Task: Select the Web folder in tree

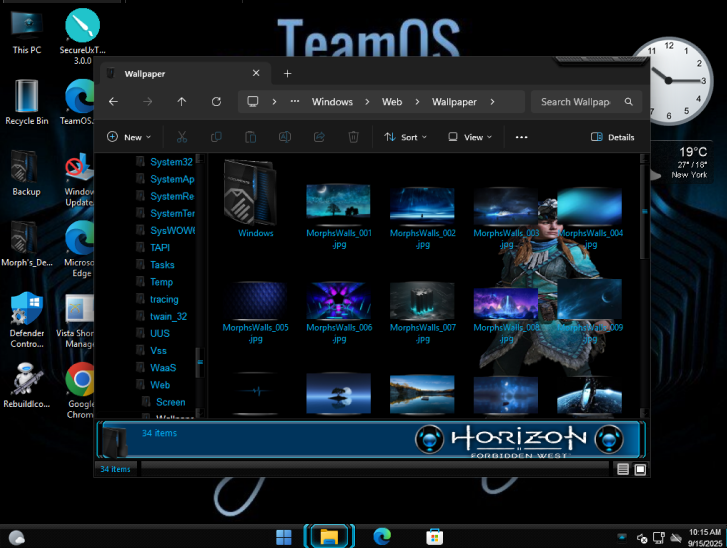Action: 160,385
